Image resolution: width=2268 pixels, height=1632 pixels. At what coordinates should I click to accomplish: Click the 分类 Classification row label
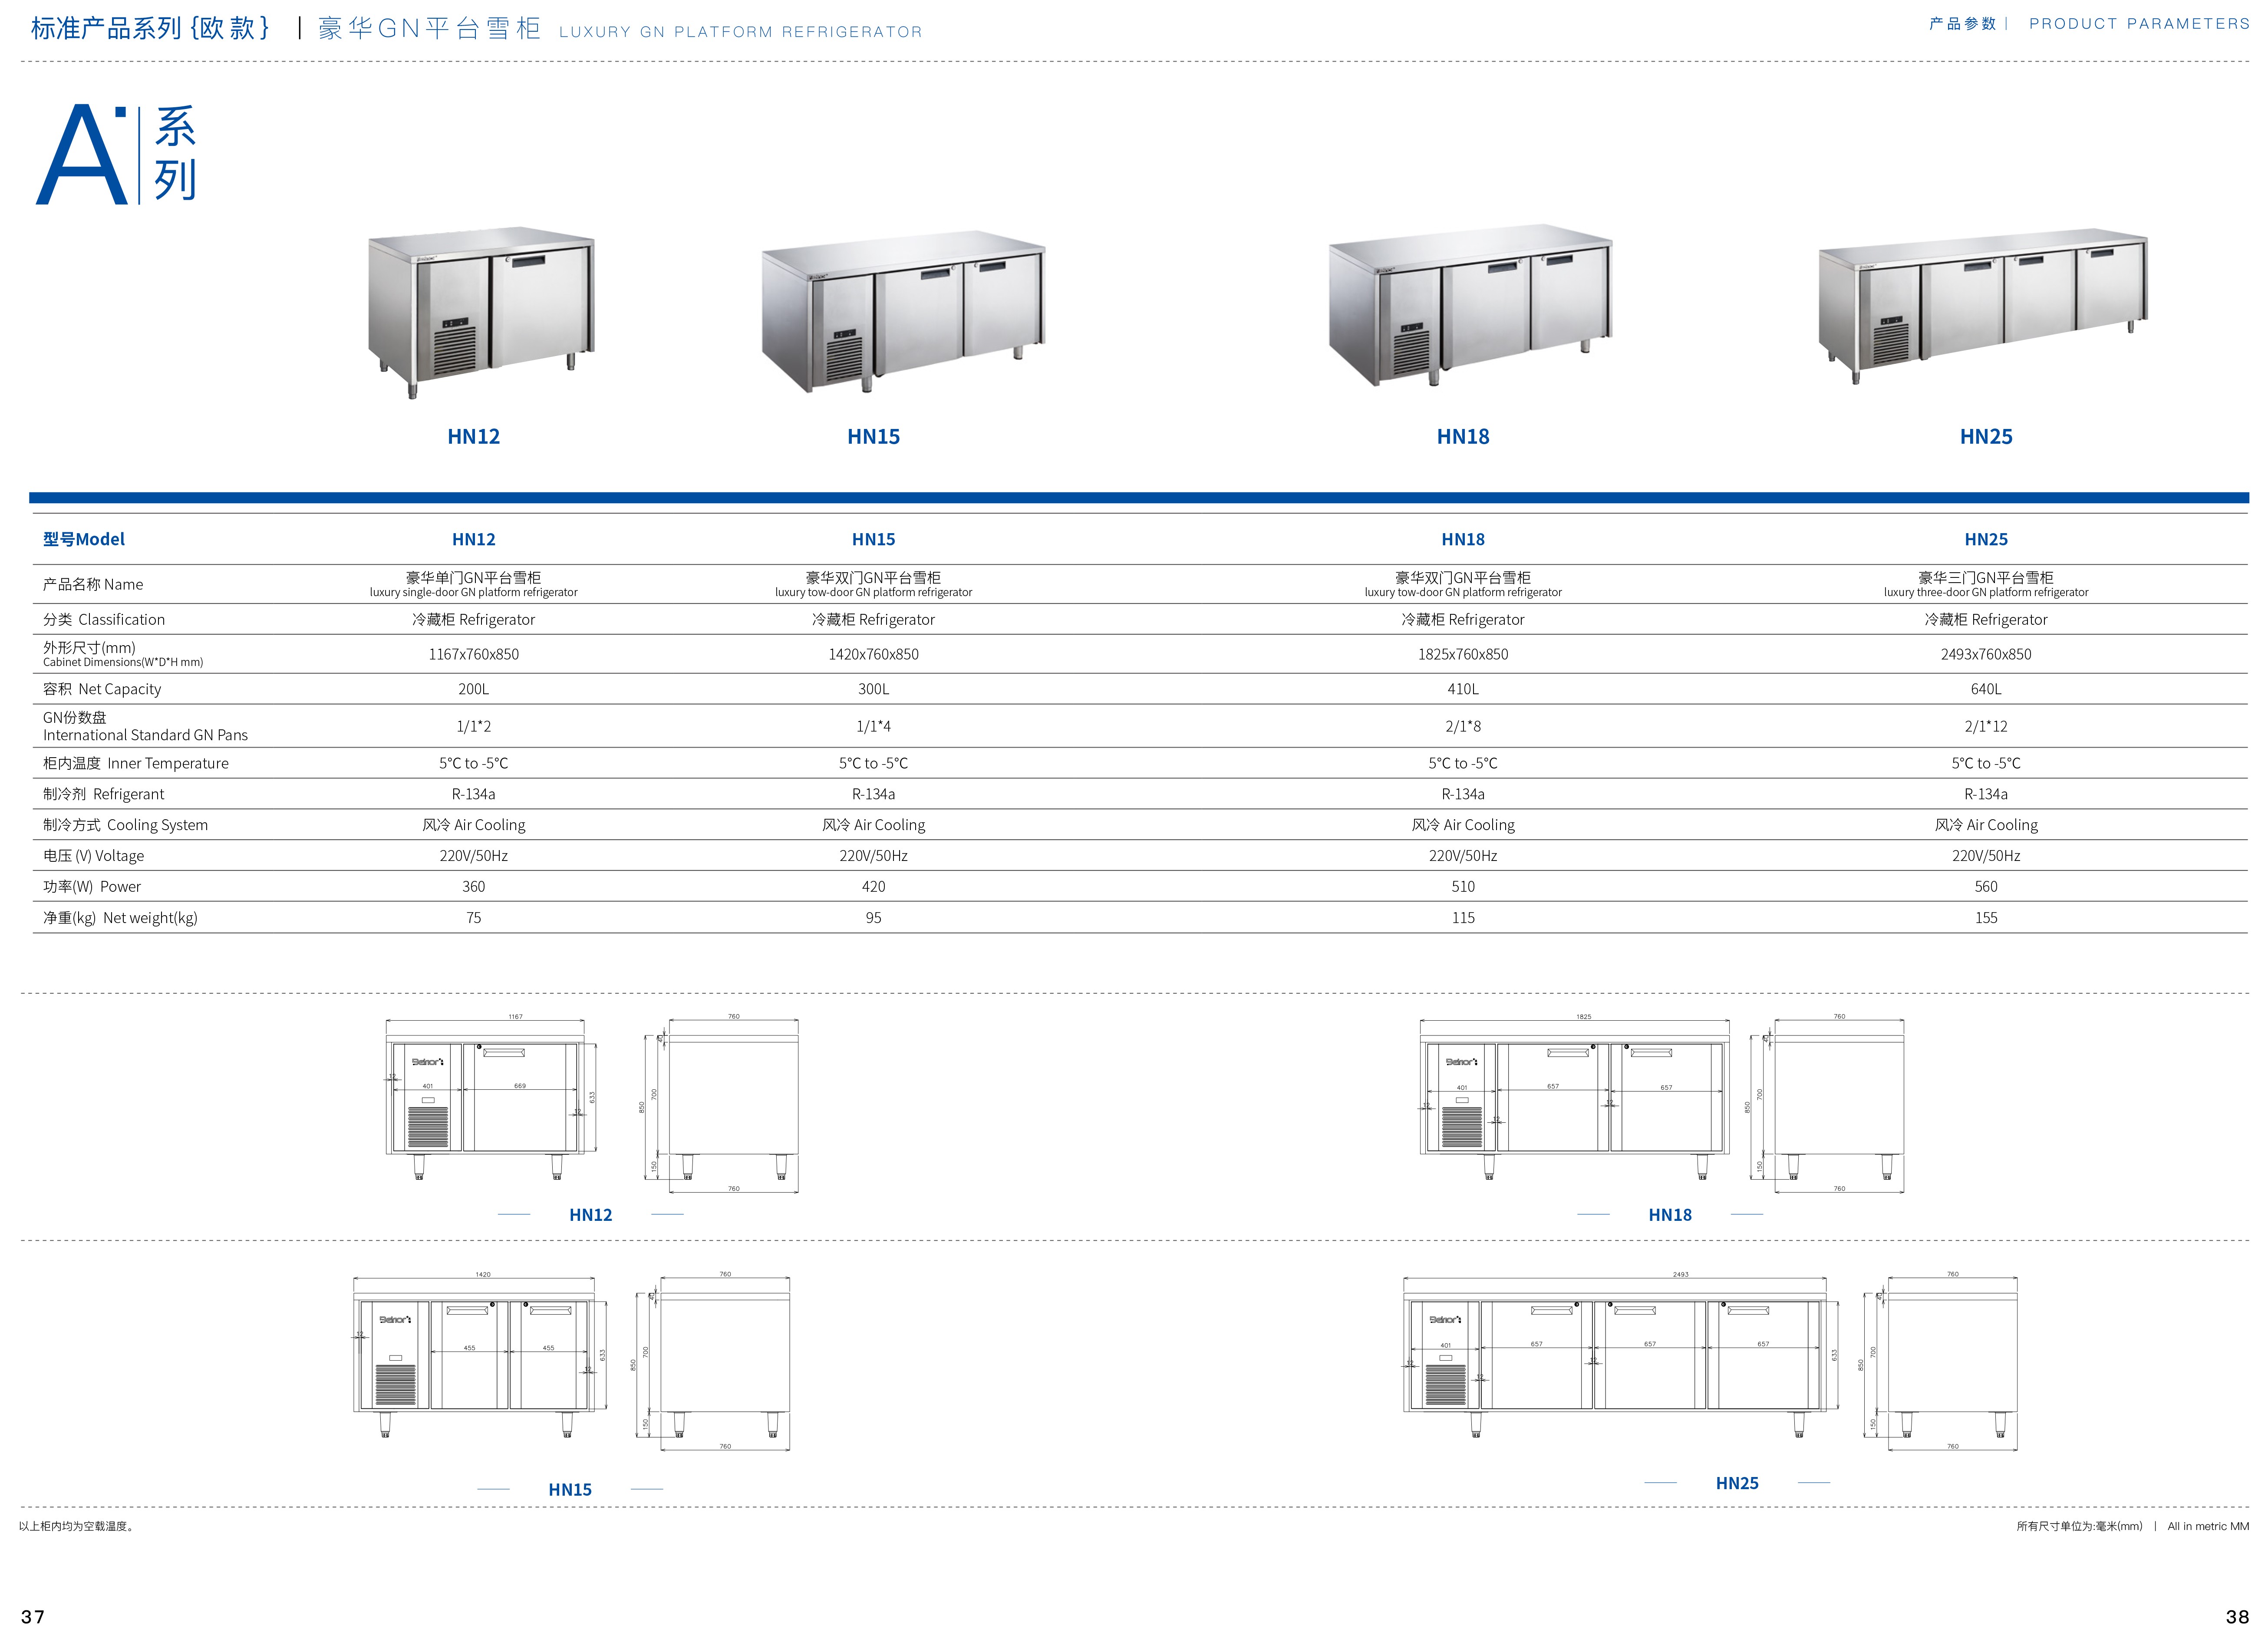click(104, 620)
